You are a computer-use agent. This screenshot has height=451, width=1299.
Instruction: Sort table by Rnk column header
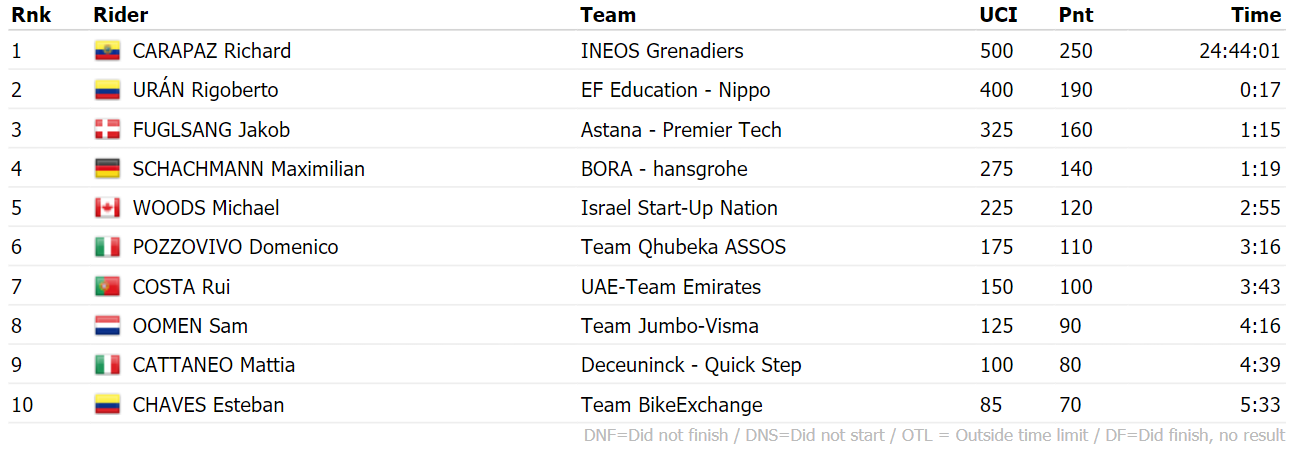coord(31,15)
